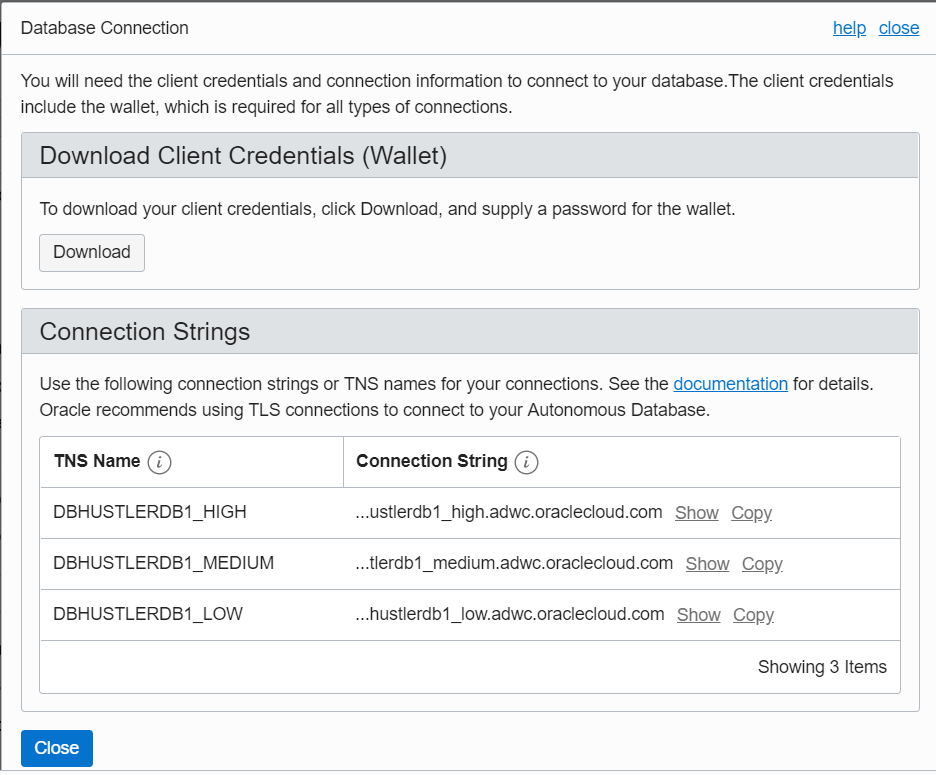
Task: Show the DBHUSTLERDB1_MEDIUM connection string
Action: (707, 564)
